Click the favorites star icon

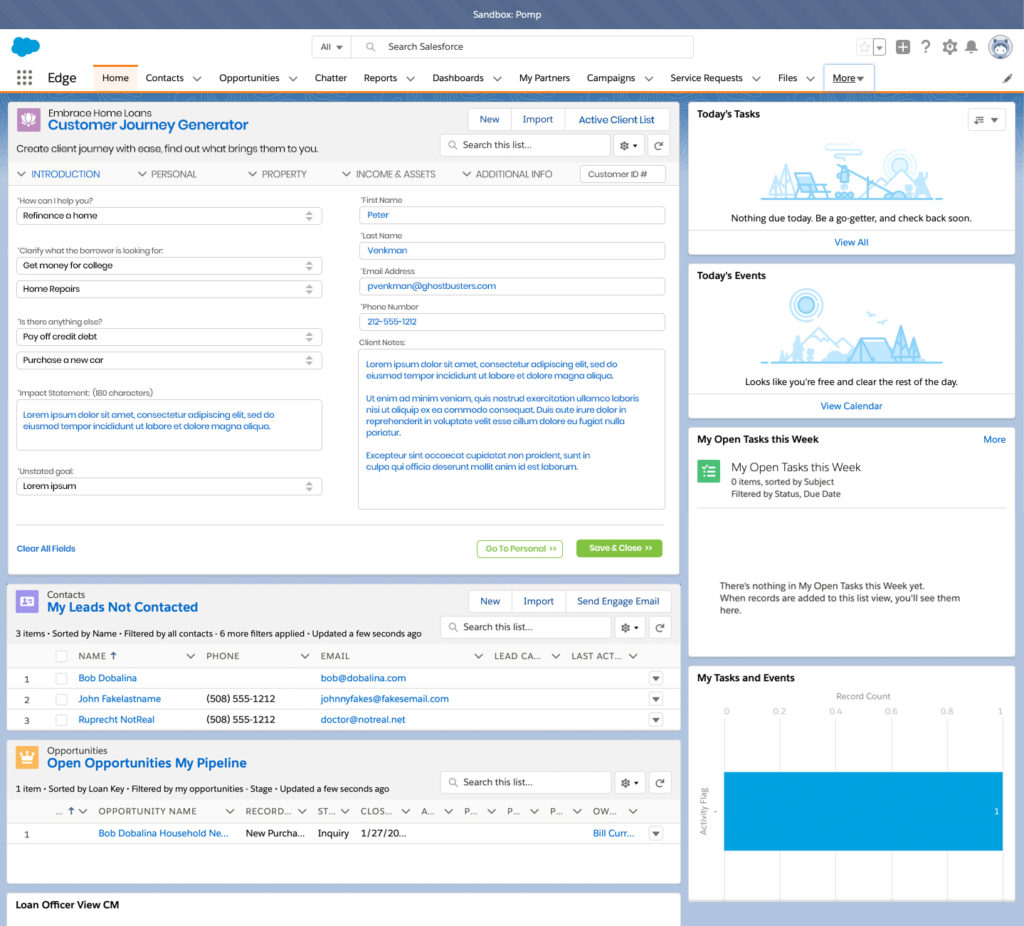coord(864,47)
